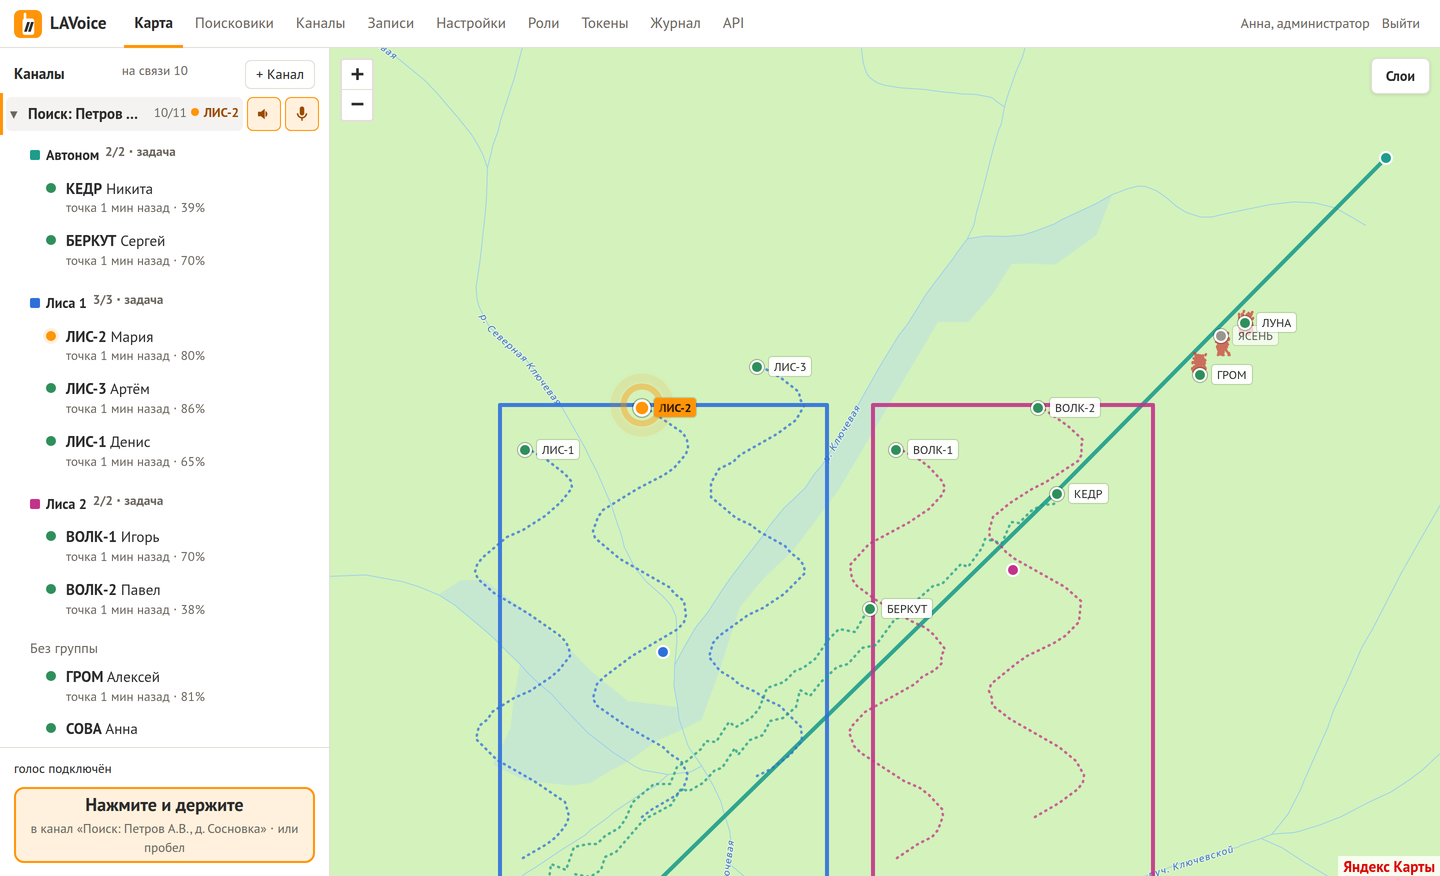Viewport: 1440px width, 876px height.
Task: Collapse the Поиск: Петров channel
Action: (14, 114)
